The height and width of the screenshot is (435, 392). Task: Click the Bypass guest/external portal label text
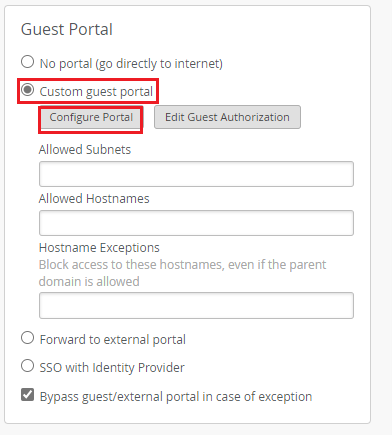pyautogui.click(x=176, y=397)
